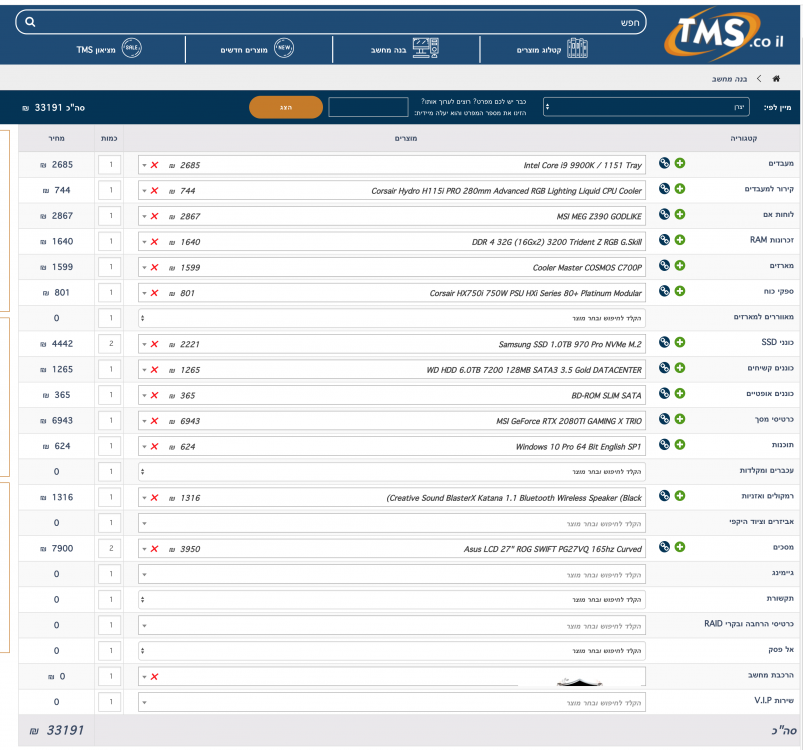Click green plus icon beside Asus LCD ROG SWIFT

(680, 547)
